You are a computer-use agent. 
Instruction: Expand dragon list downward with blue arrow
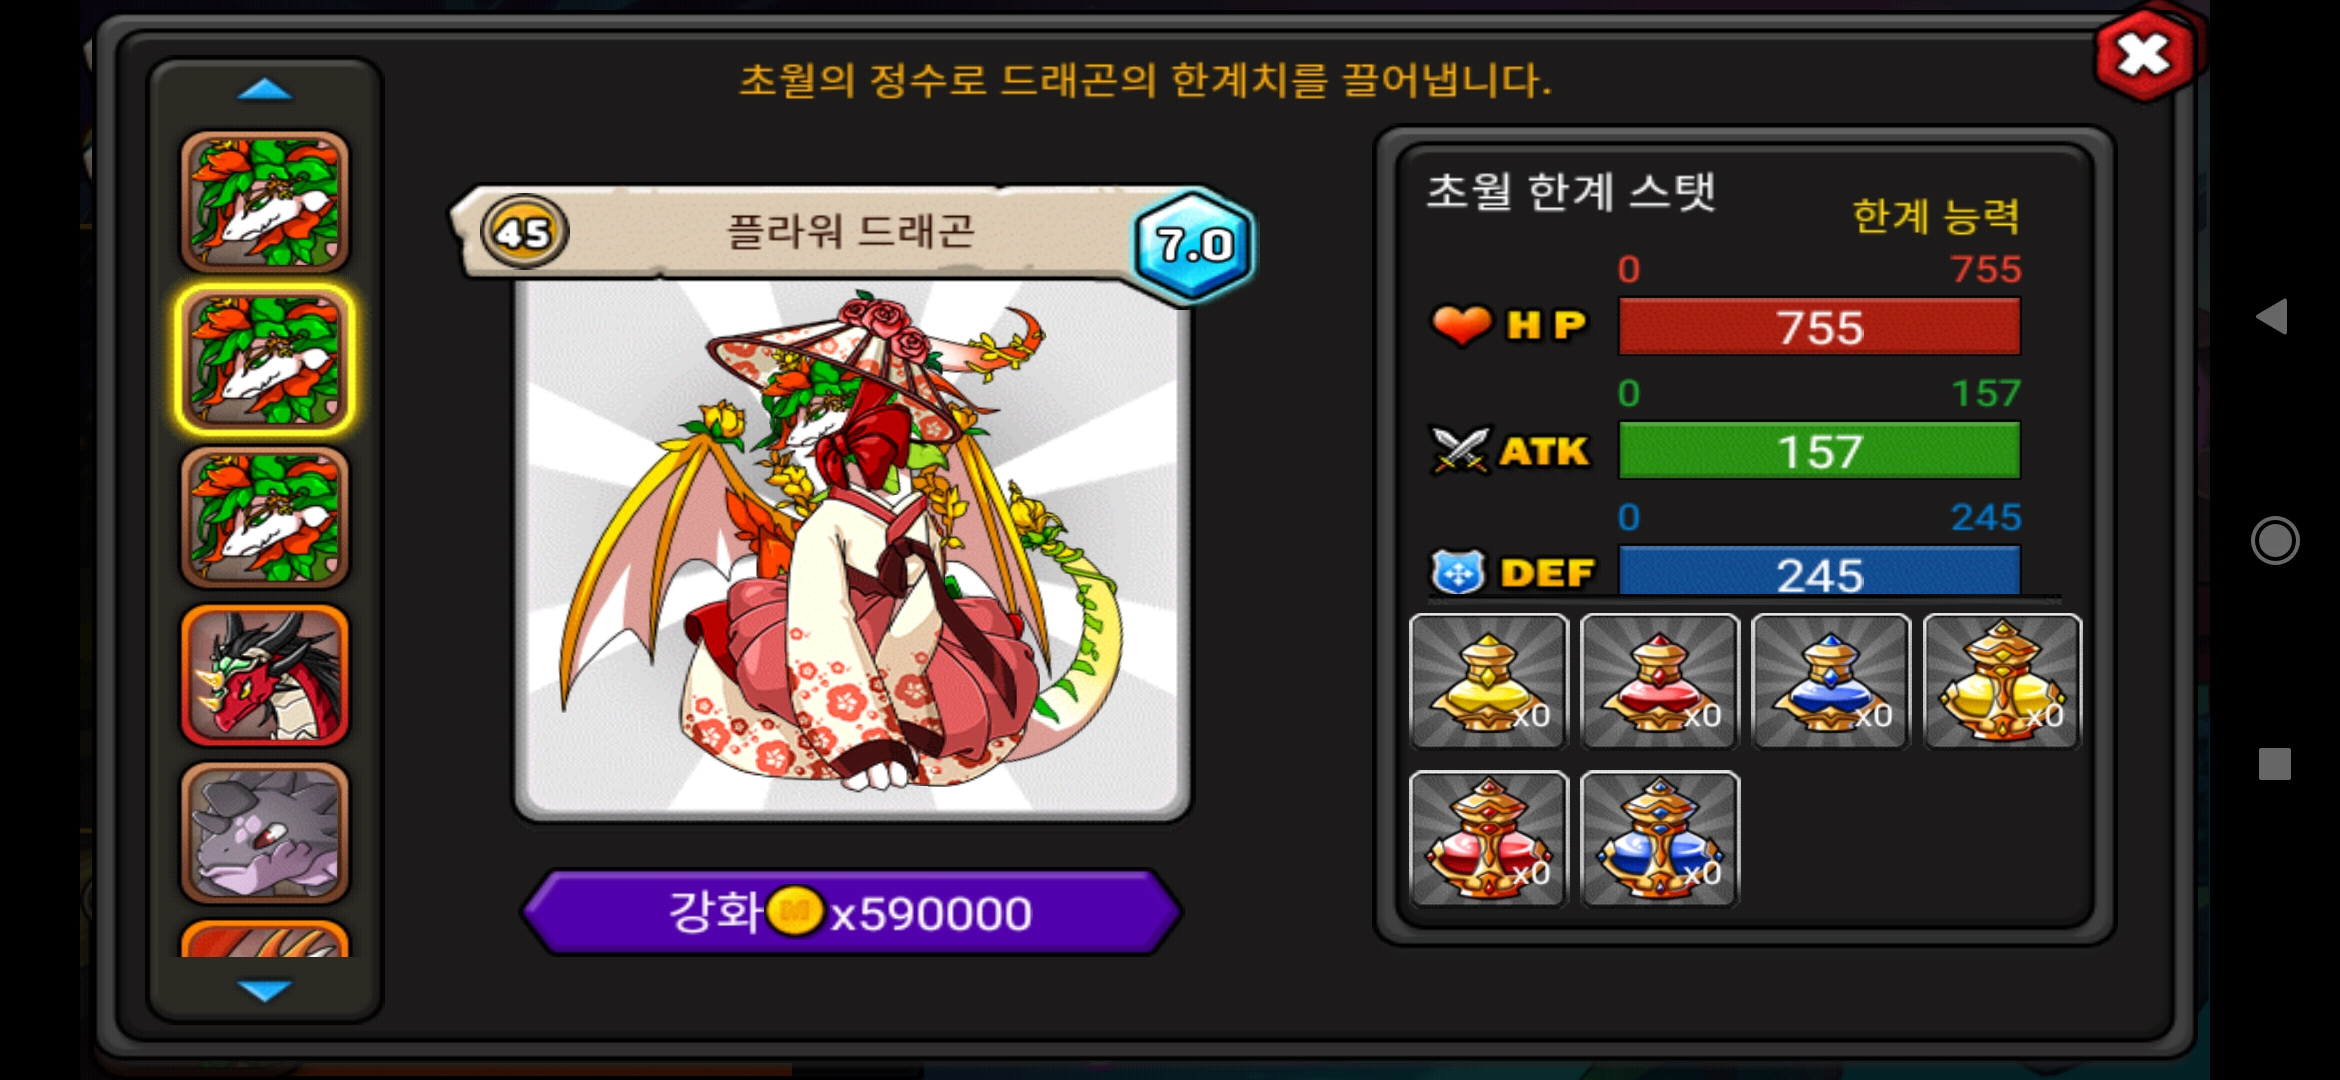[x=265, y=990]
